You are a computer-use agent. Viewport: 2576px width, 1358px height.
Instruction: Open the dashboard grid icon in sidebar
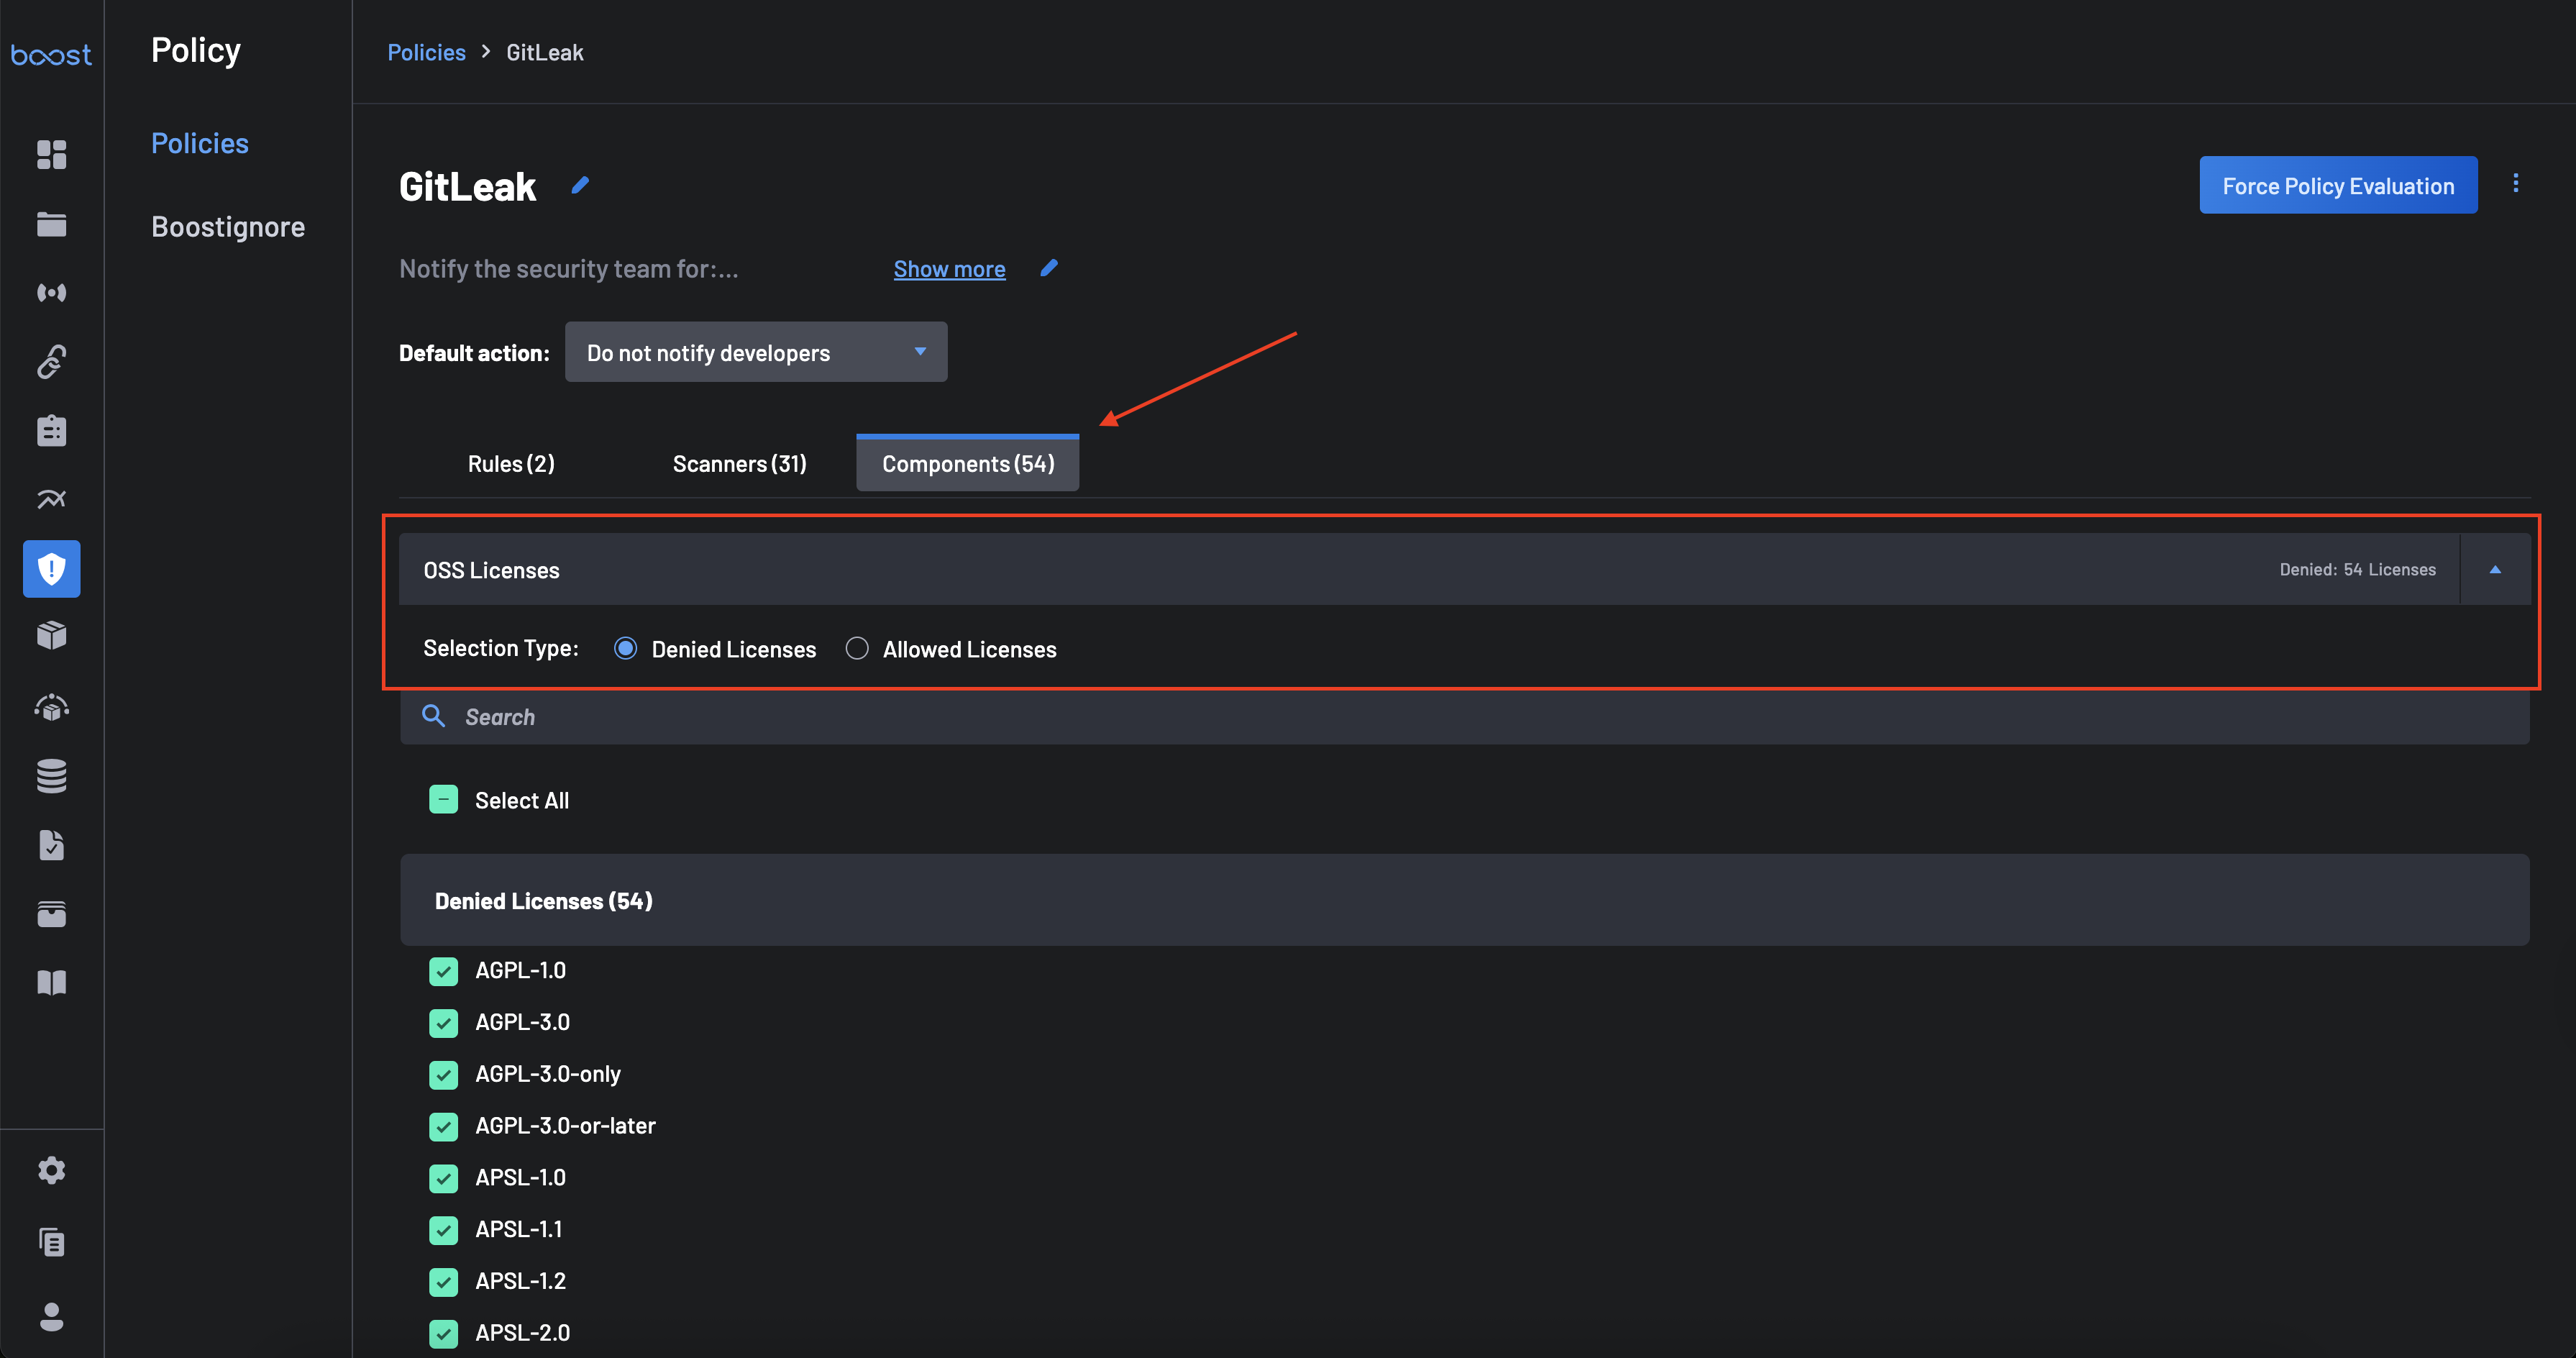point(51,154)
